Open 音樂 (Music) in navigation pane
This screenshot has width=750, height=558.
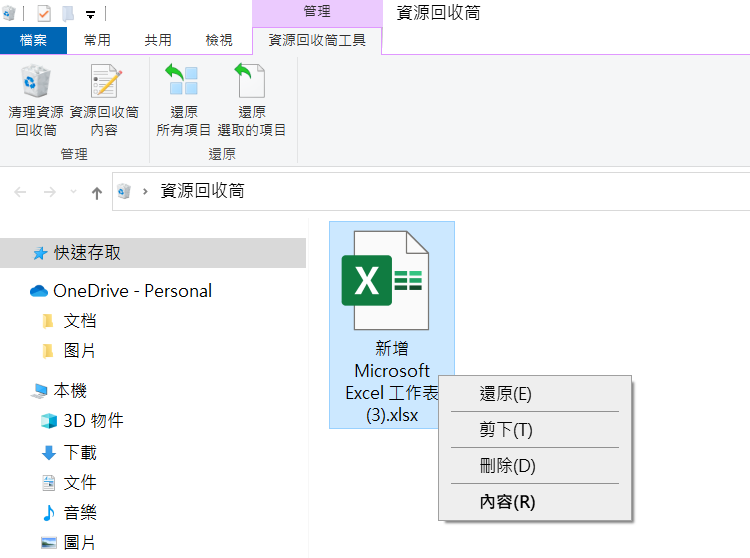[x=80, y=513]
